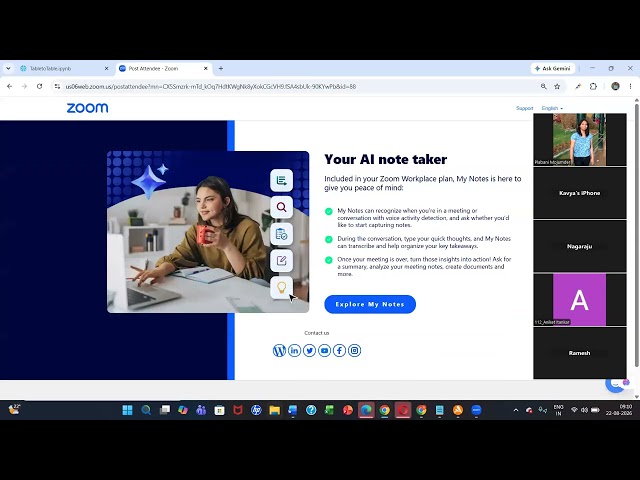Open File Explorer from taskbar

point(275,410)
